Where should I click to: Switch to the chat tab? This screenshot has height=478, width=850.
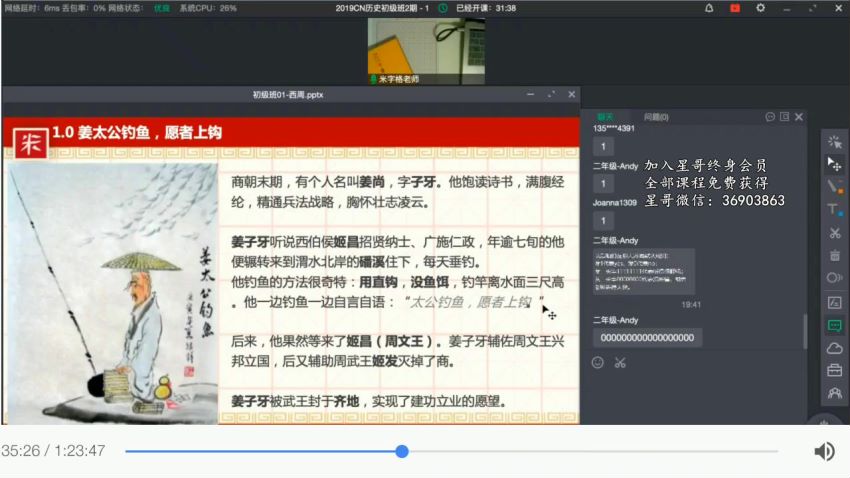pos(606,117)
